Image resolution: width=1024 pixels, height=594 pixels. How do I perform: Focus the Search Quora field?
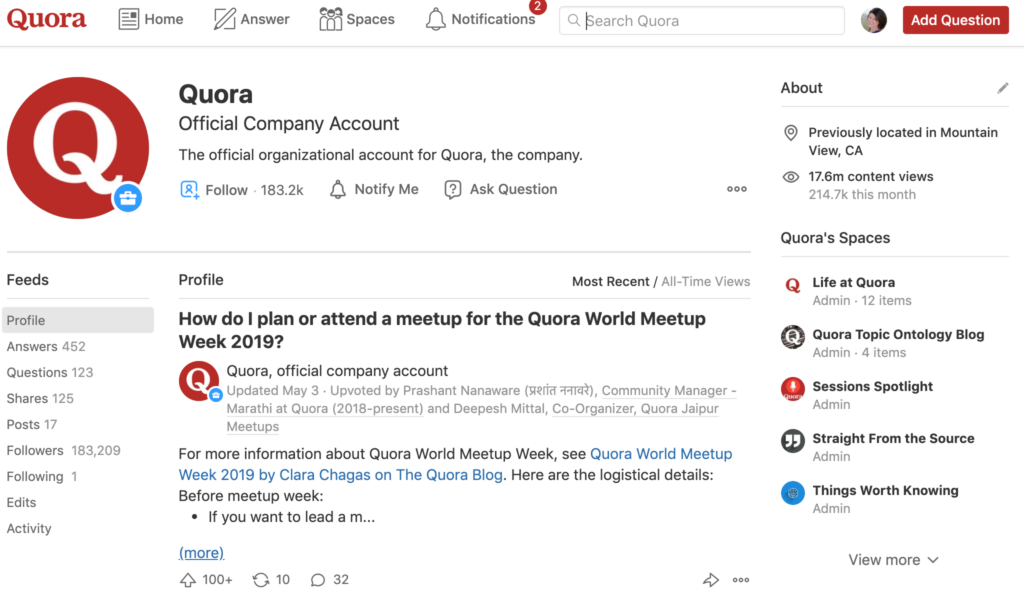click(701, 20)
